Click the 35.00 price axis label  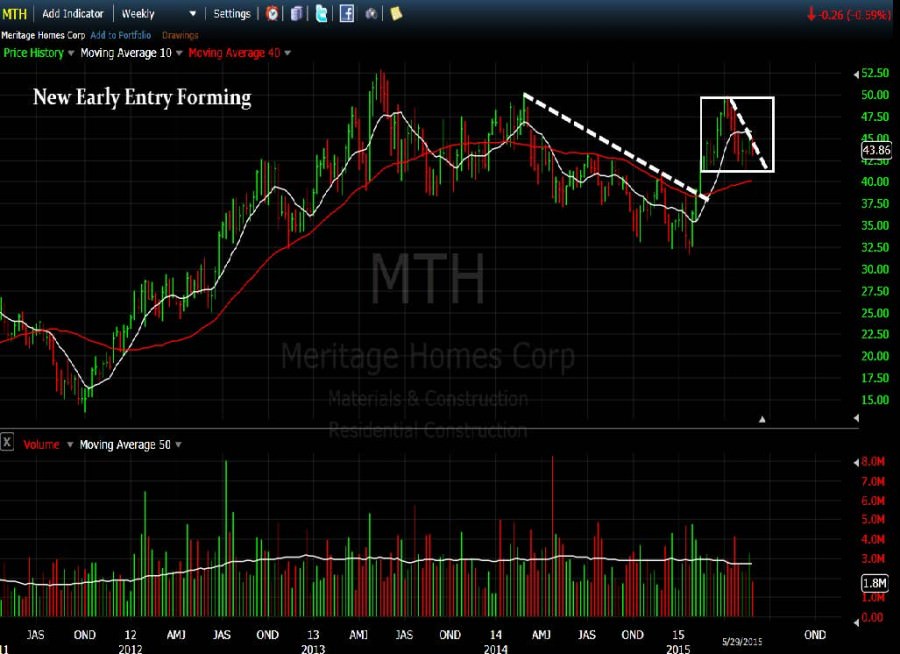coord(875,225)
